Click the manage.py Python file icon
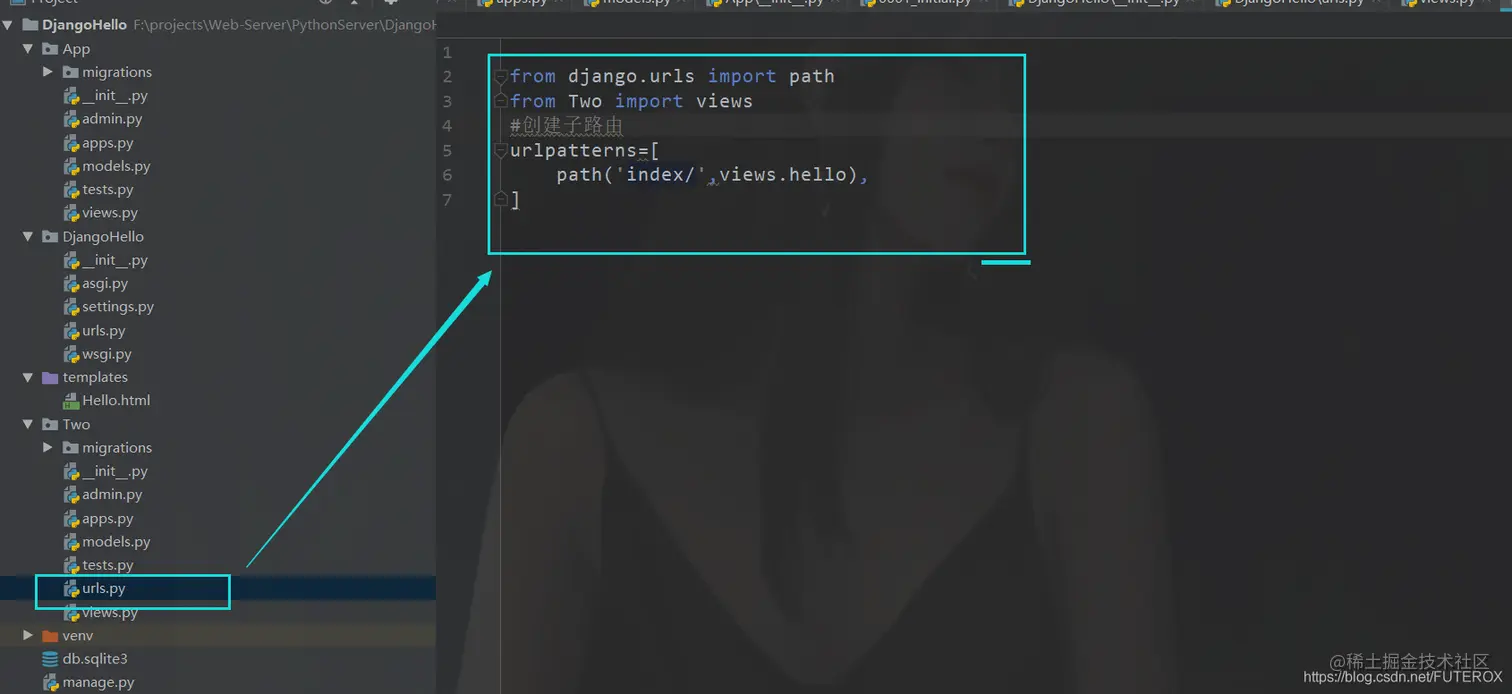The image size is (1512, 694). click(50, 682)
